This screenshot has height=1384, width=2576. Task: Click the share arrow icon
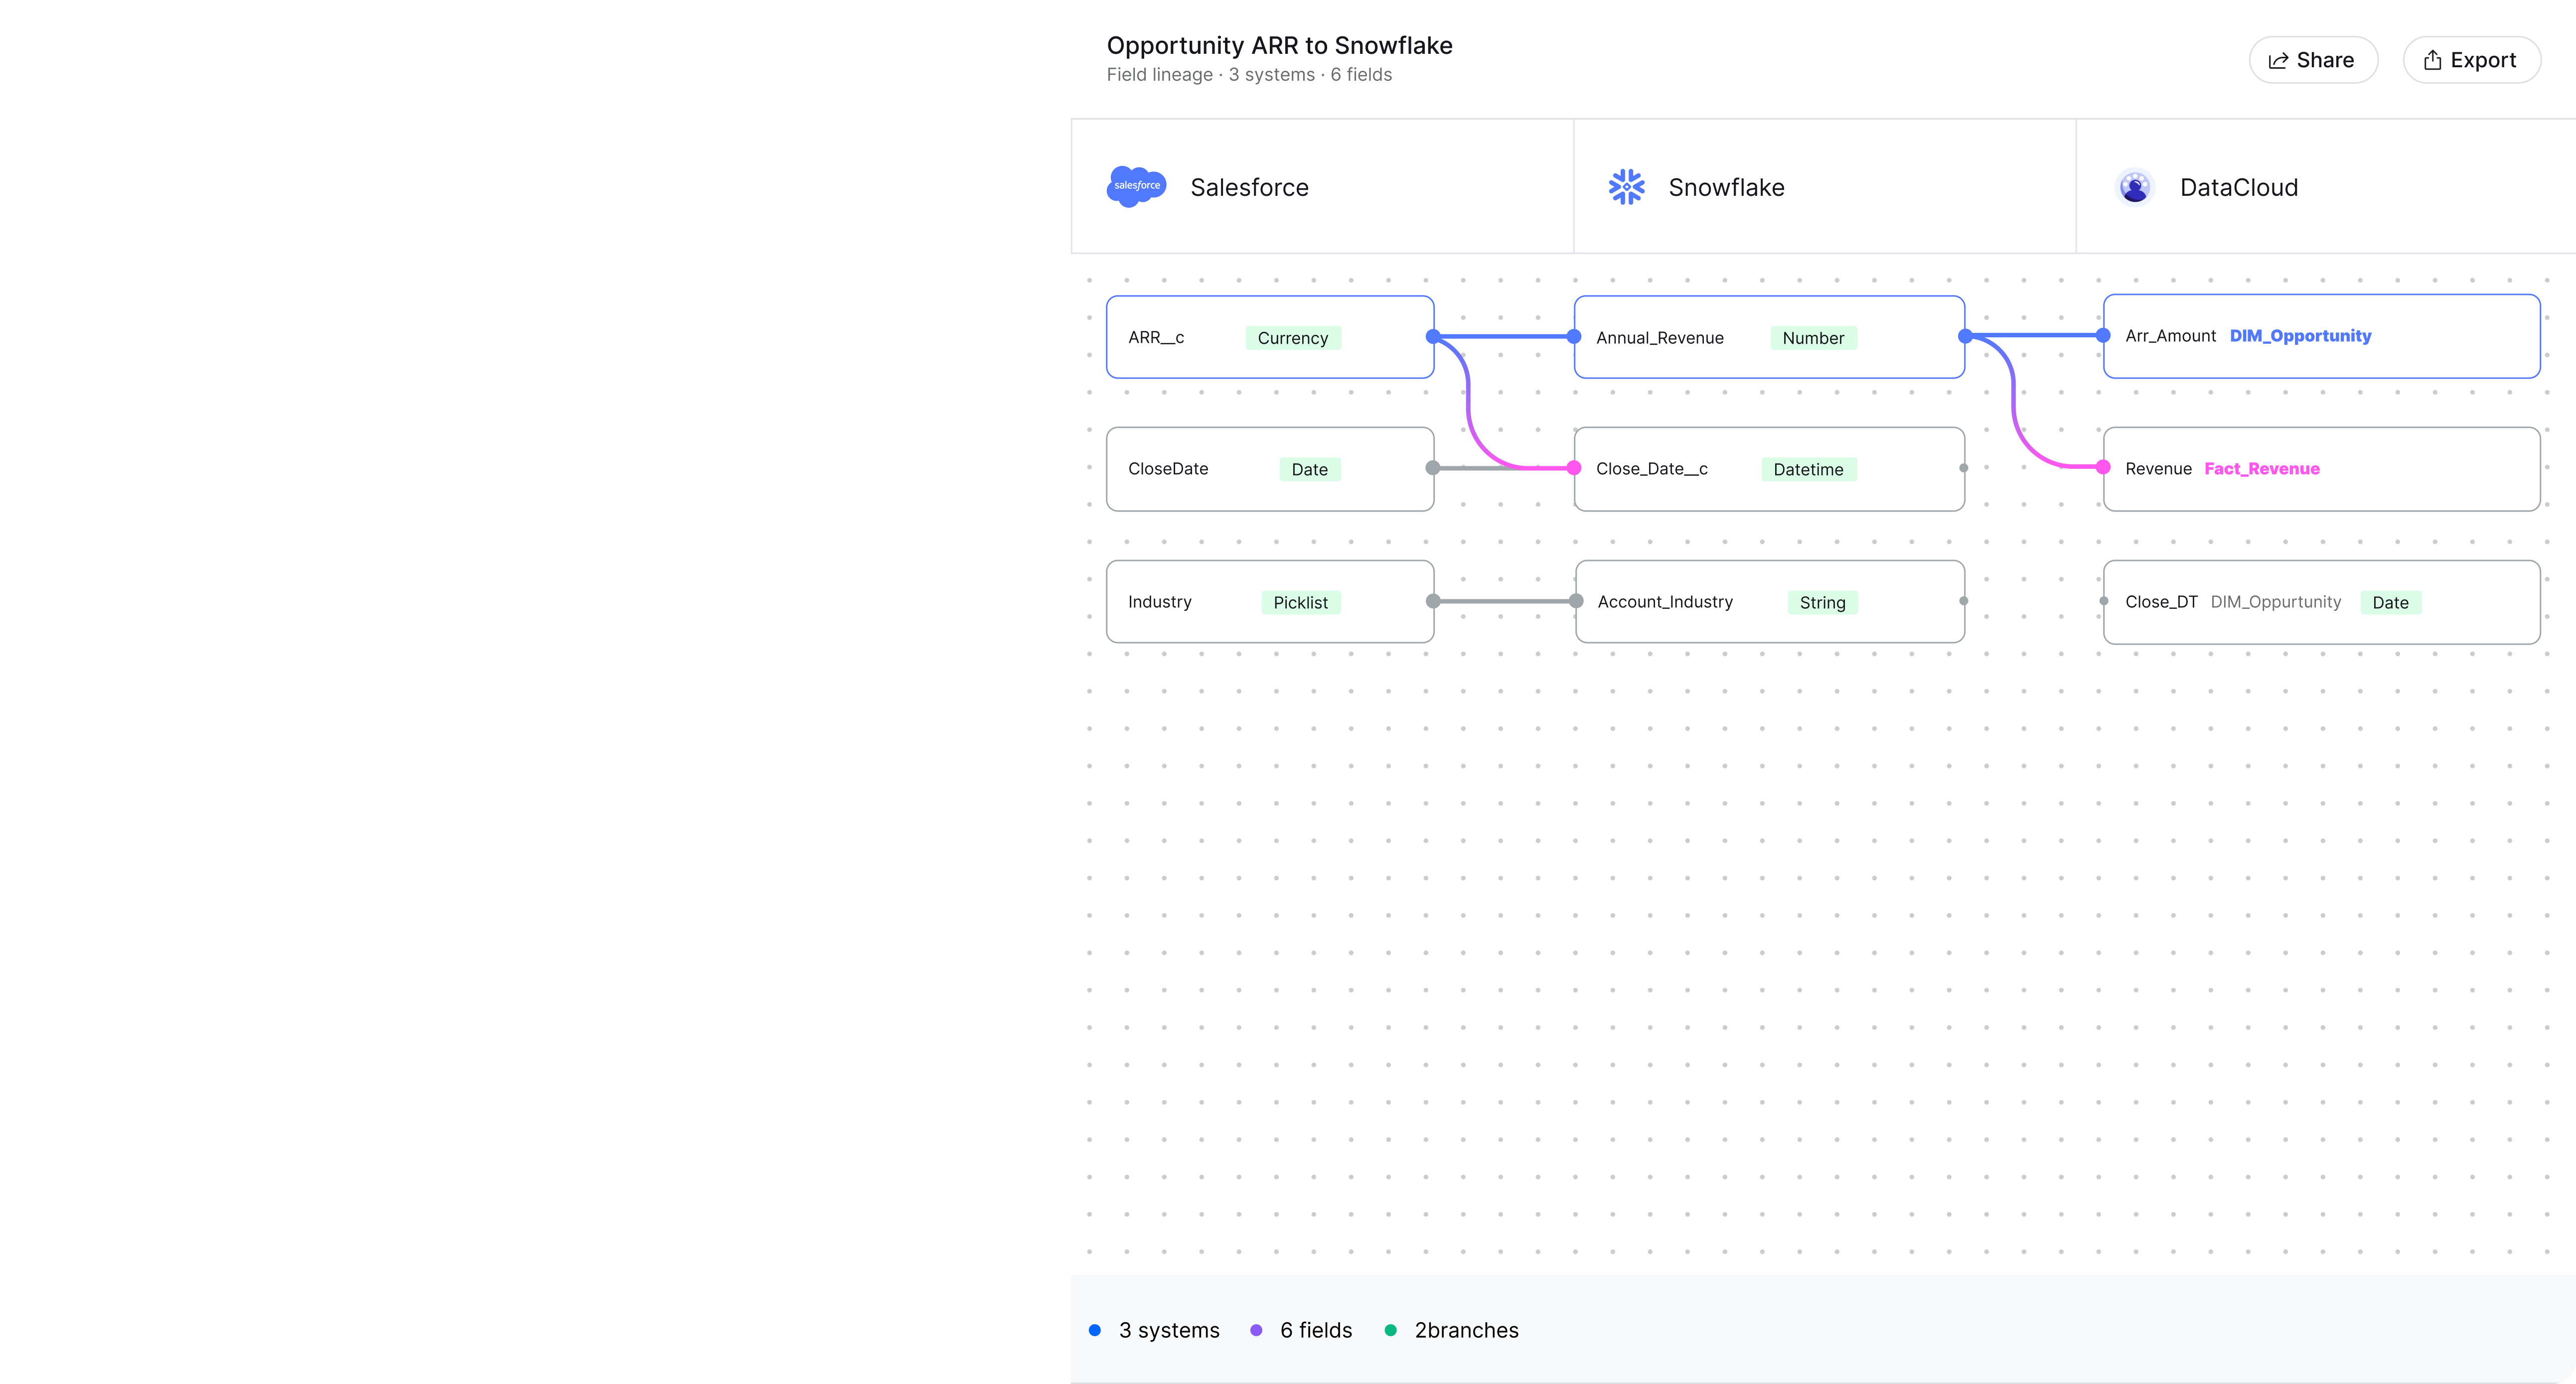tap(2278, 61)
